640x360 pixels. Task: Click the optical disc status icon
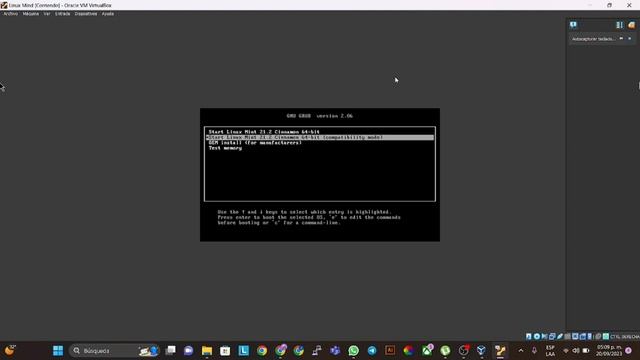coord(537,336)
